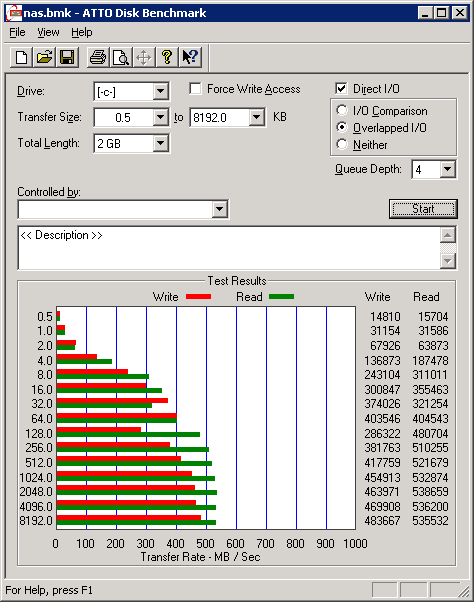This screenshot has height=602, width=474.
Task: Expand the Queue Depth dropdown
Action: pos(448,169)
